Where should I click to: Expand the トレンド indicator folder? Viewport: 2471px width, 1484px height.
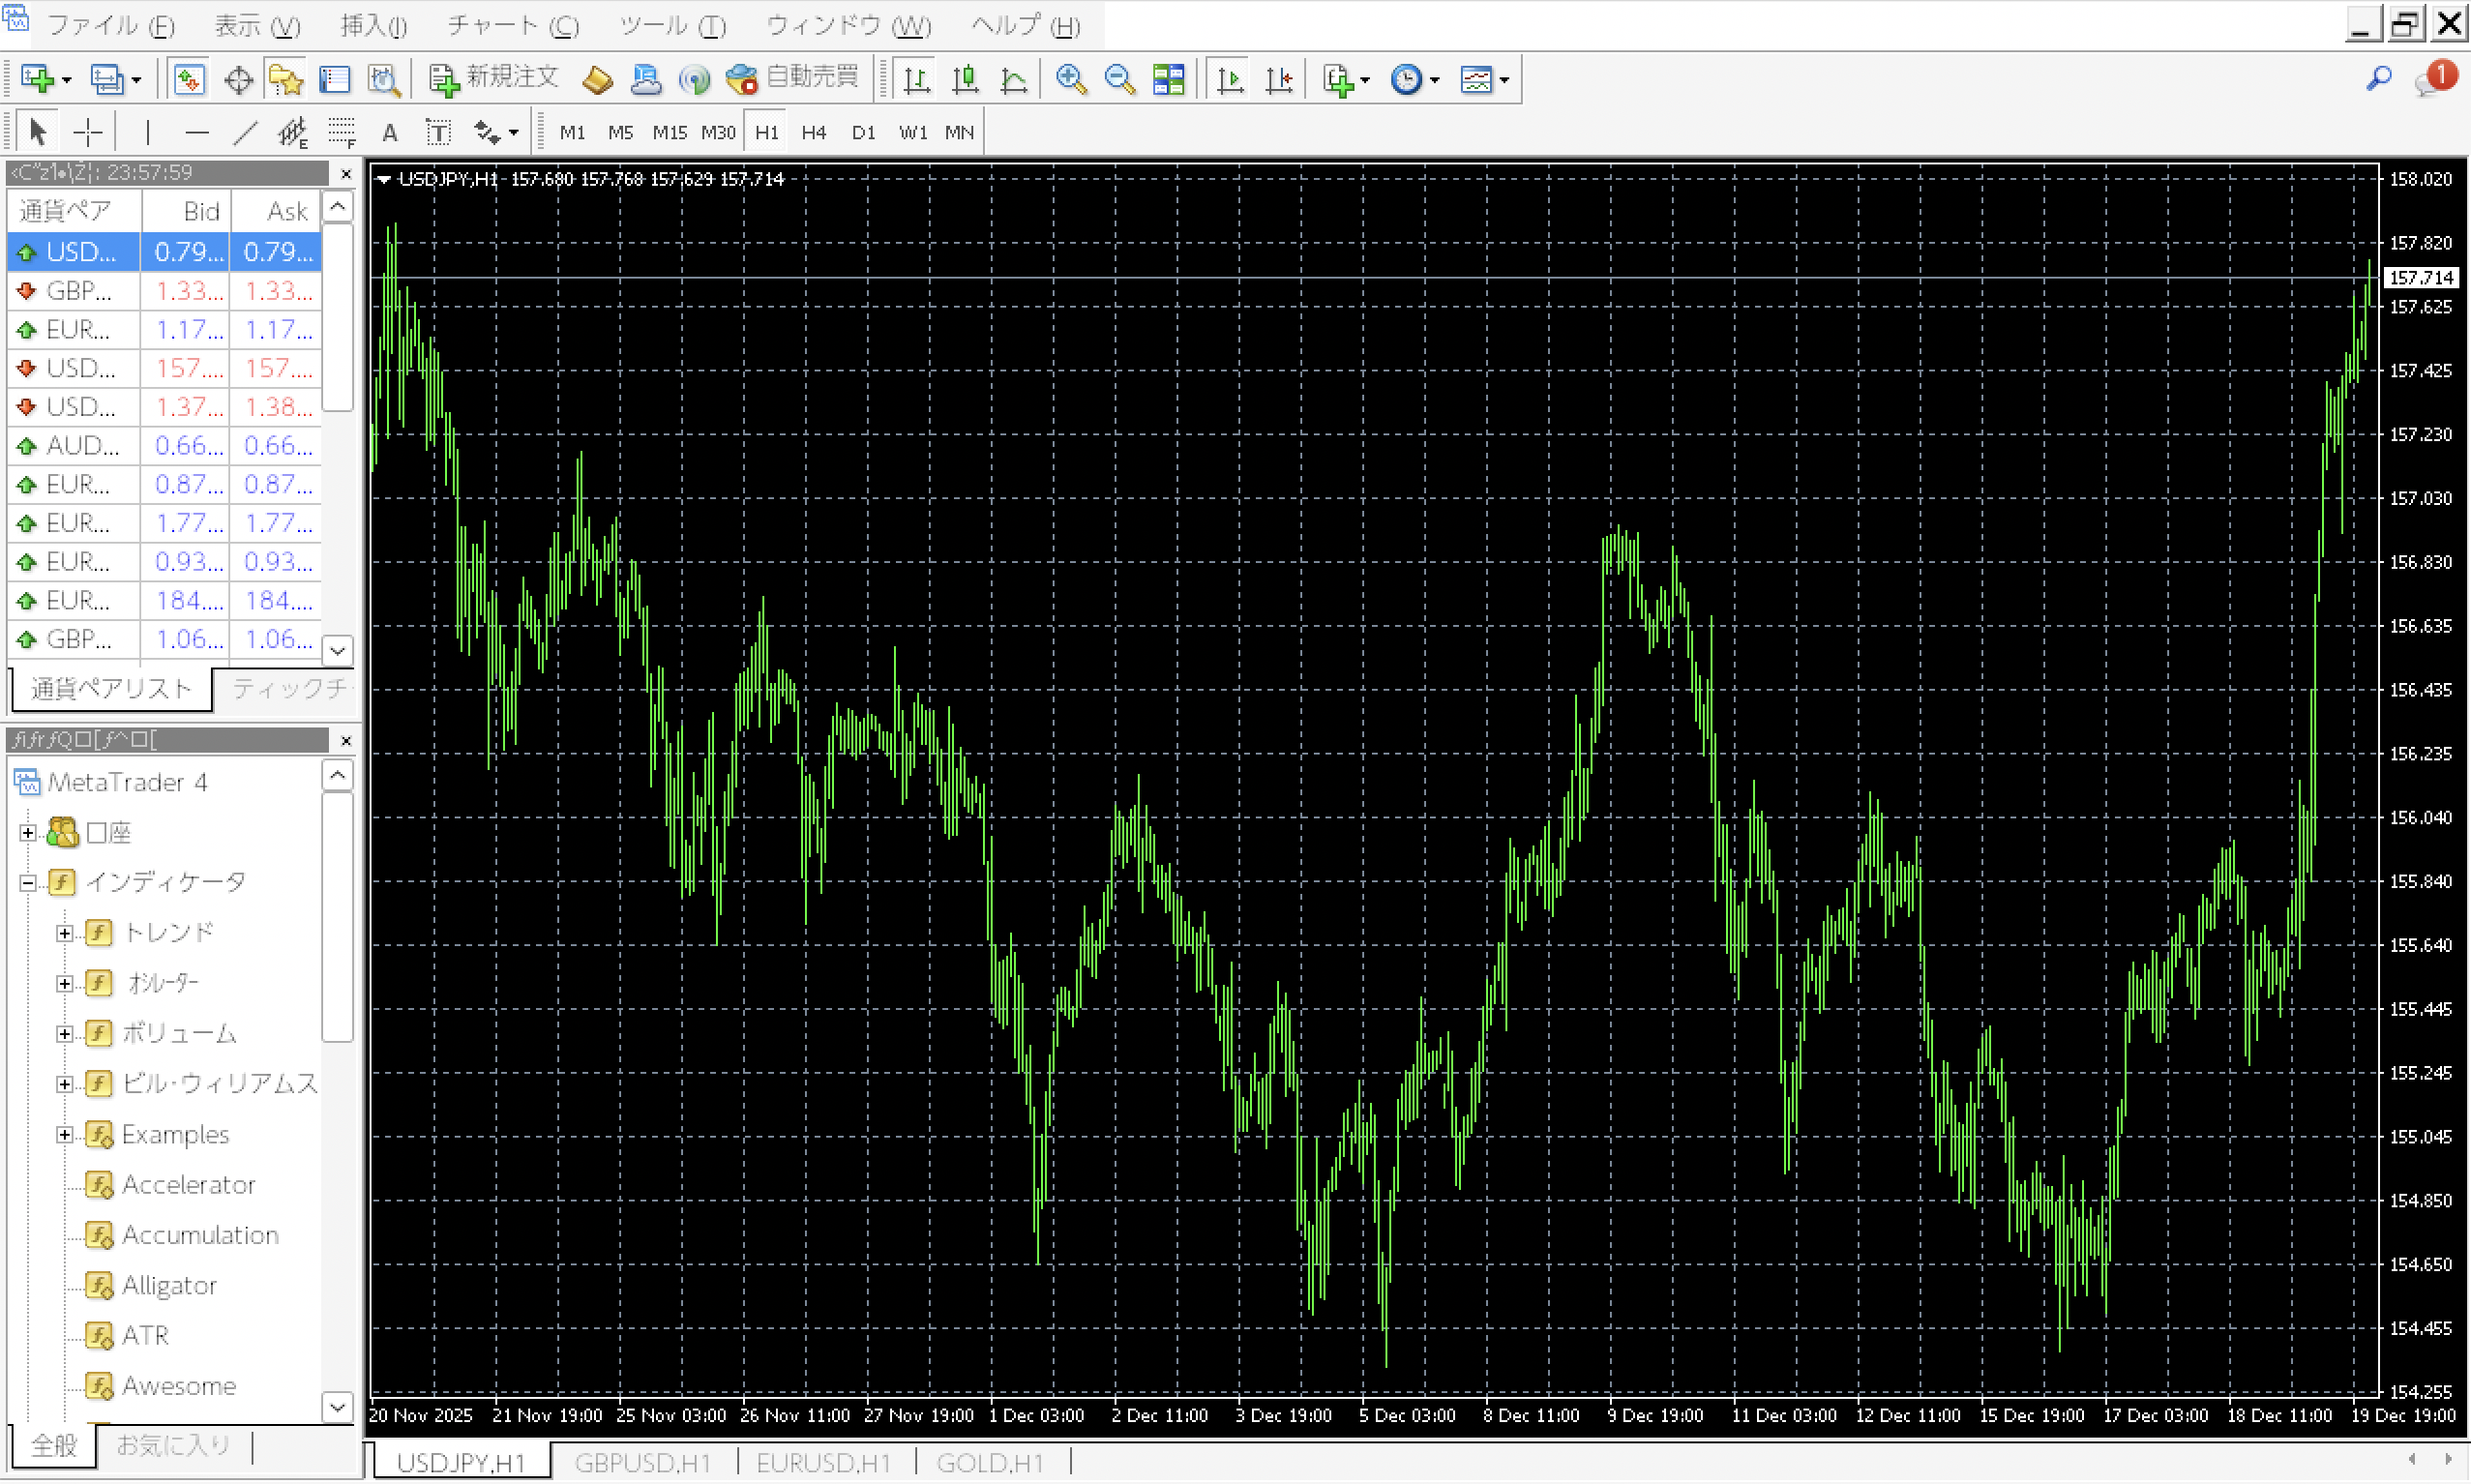tap(64, 933)
